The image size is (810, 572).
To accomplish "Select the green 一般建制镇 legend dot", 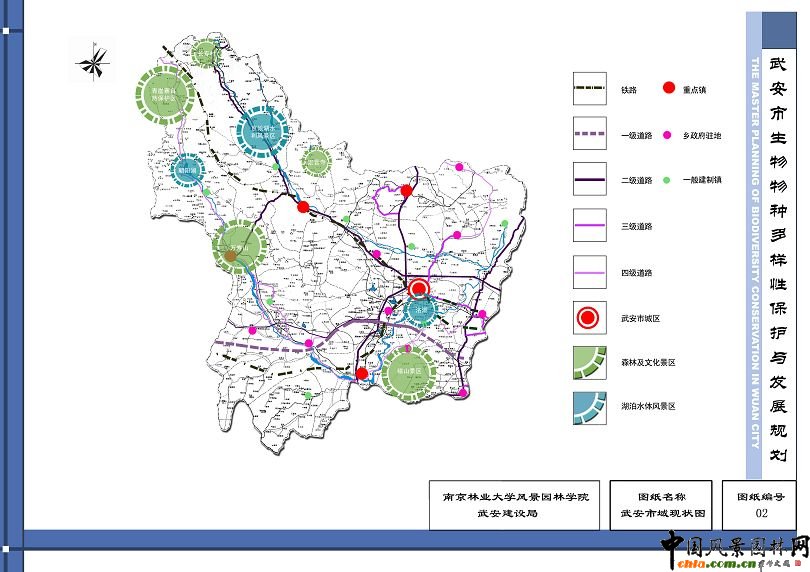I will point(667,180).
